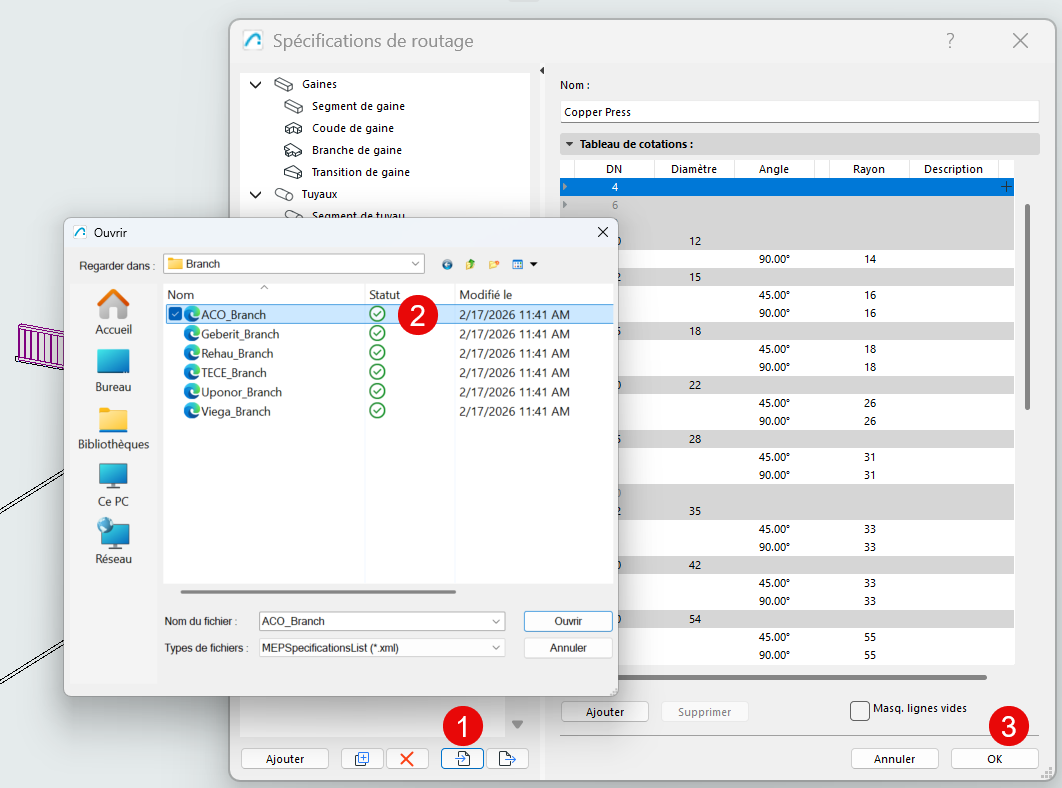Open the Nom du fichier dropdown

coord(496,621)
